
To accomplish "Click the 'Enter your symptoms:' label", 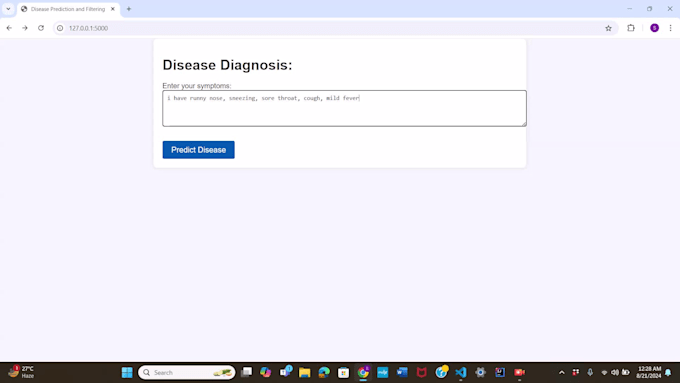I will 197,85.
